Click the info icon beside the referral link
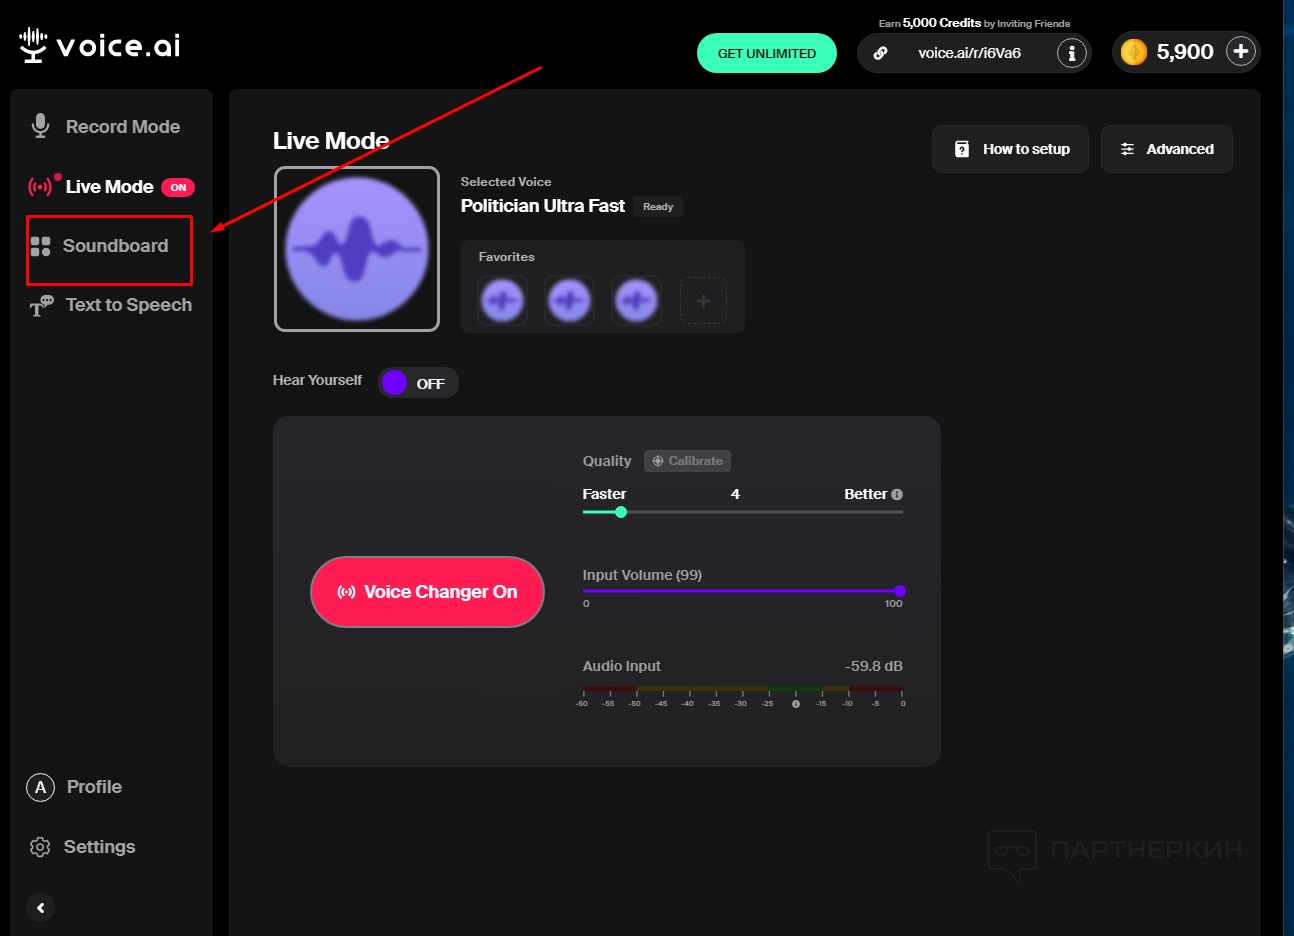The width and height of the screenshot is (1294, 936). coord(1072,53)
